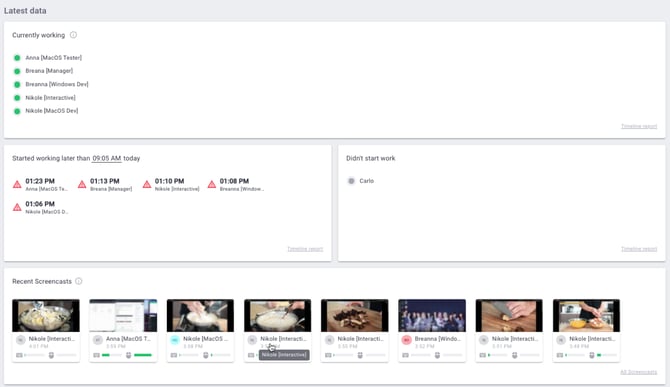Click the warning triangle next to 01:13 PM
This screenshot has width=670, height=387.
82,185
